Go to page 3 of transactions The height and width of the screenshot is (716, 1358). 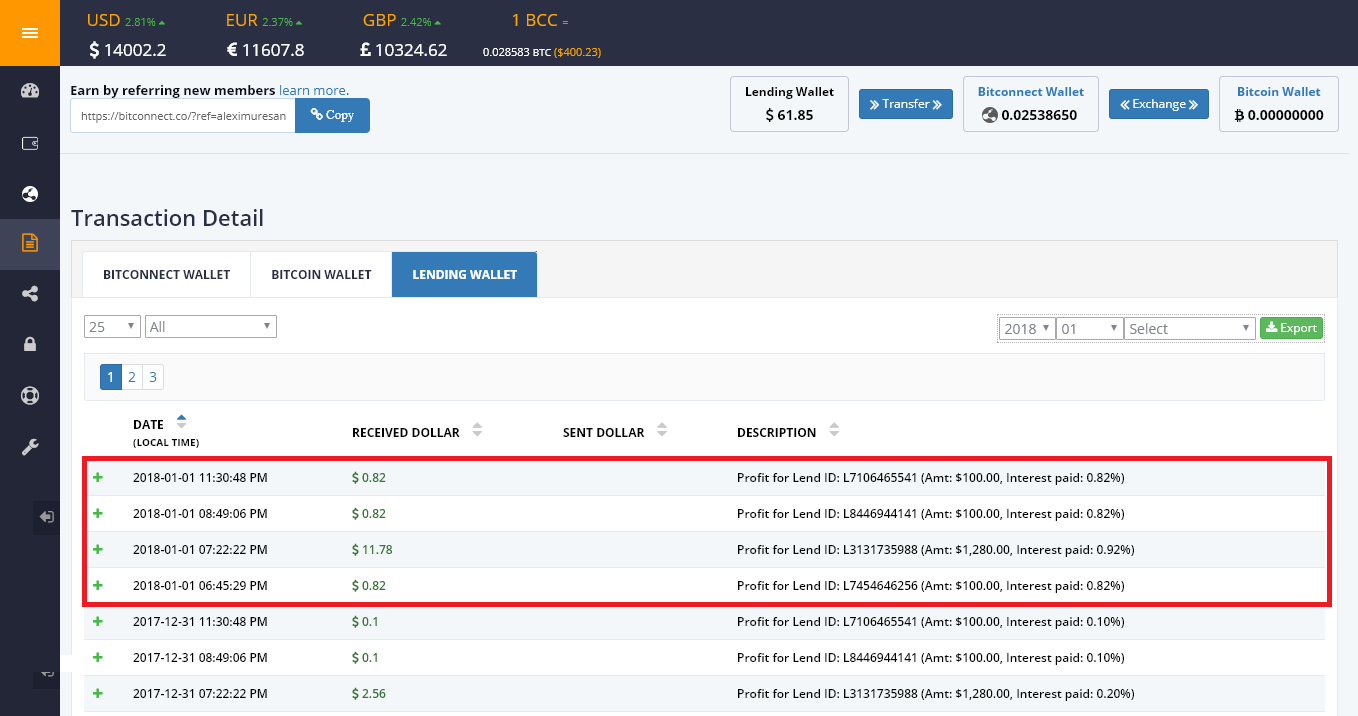point(153,377)
